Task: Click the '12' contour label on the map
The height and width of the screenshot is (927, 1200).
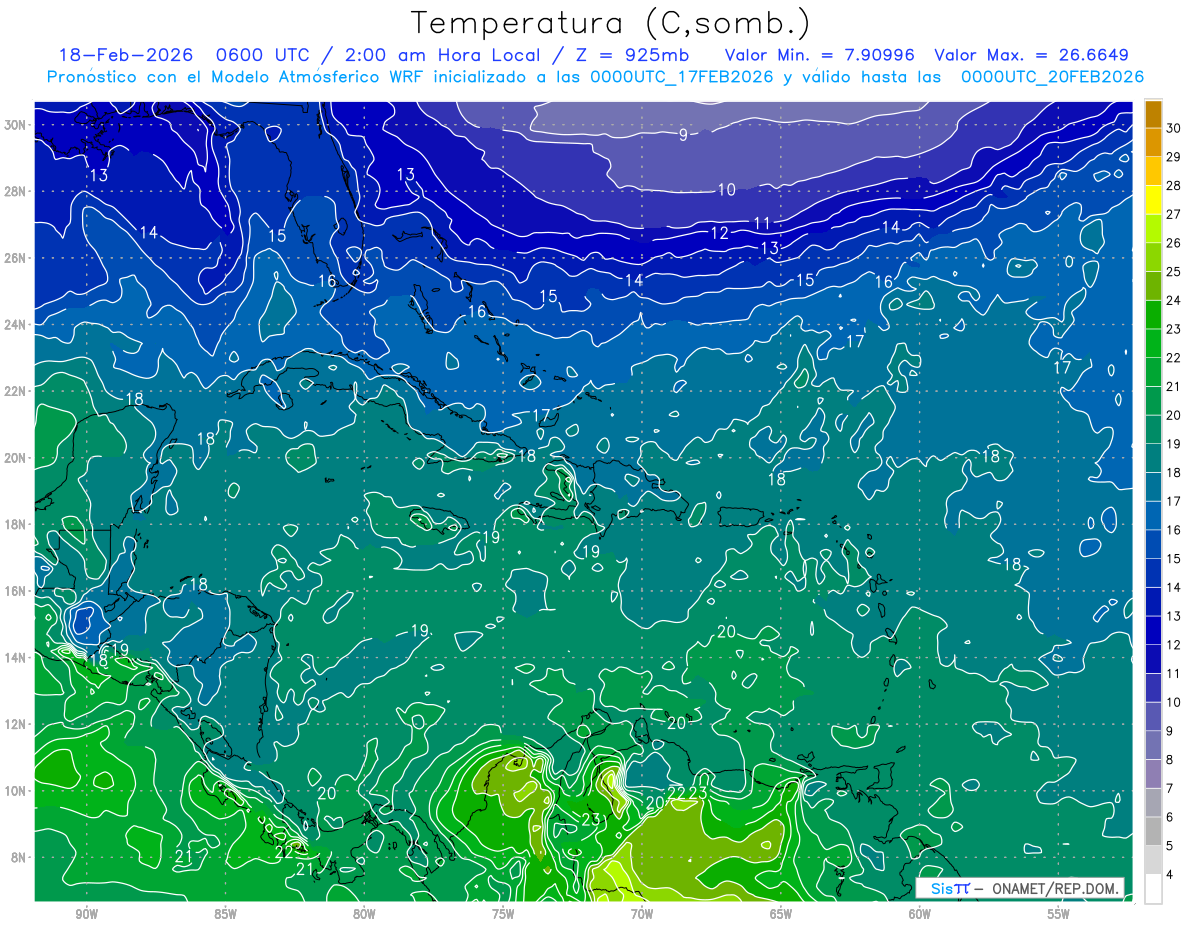Action: 719,233
